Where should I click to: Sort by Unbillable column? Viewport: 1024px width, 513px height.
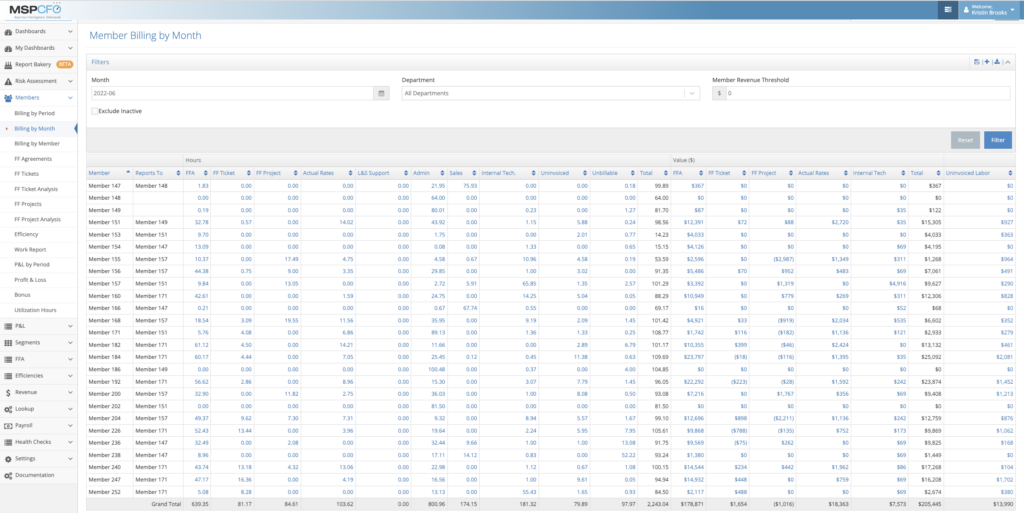613,173
